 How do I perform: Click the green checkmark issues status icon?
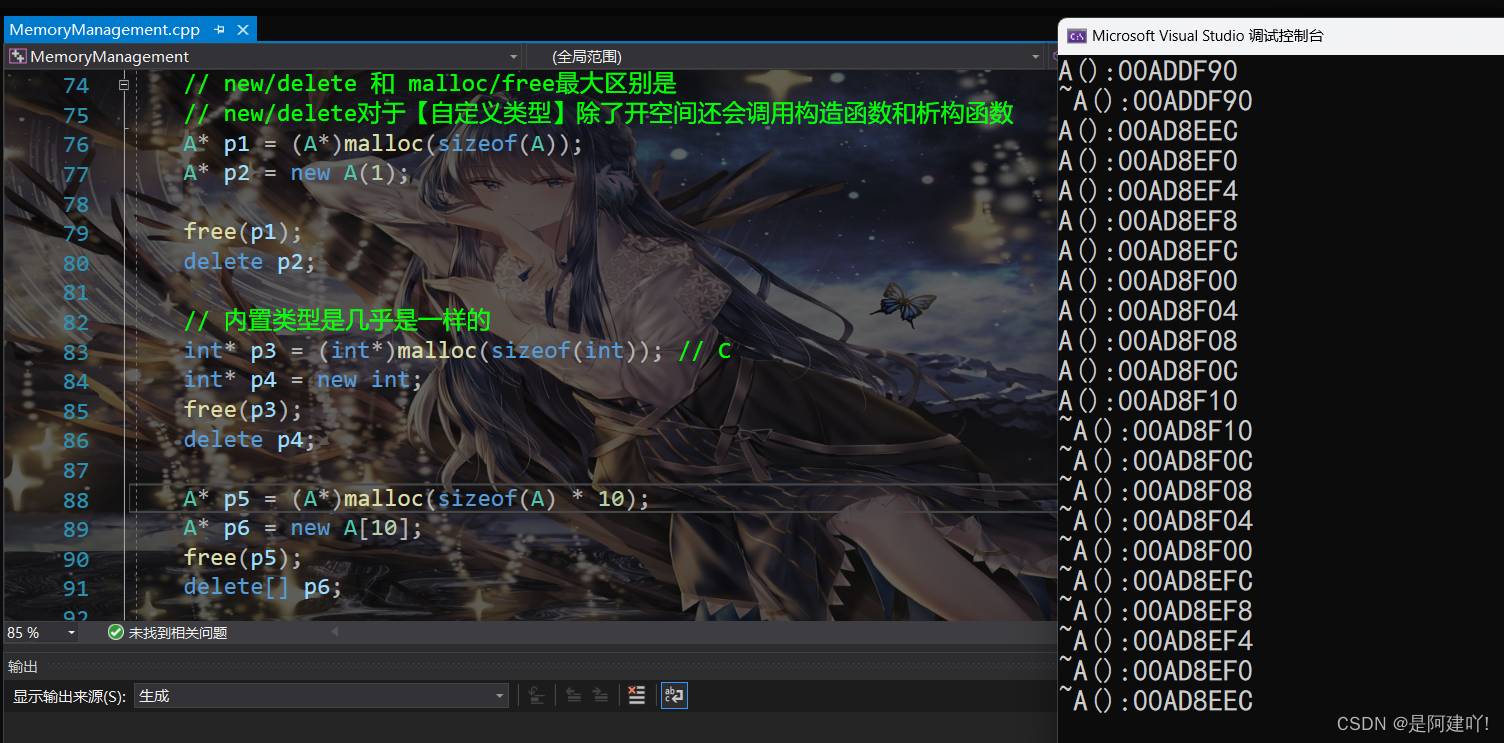click(115, 633)
